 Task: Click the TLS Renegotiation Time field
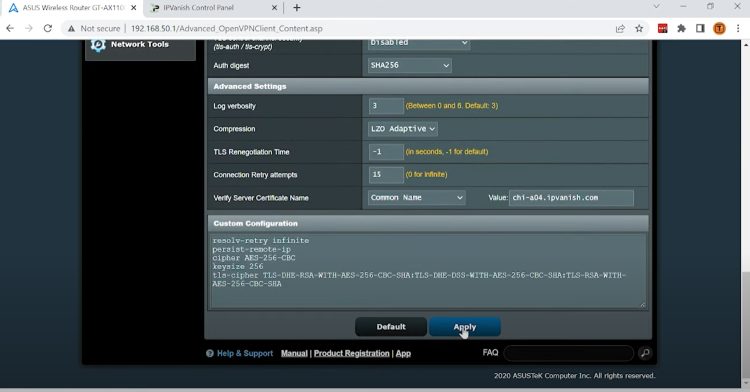pos(386,152)
